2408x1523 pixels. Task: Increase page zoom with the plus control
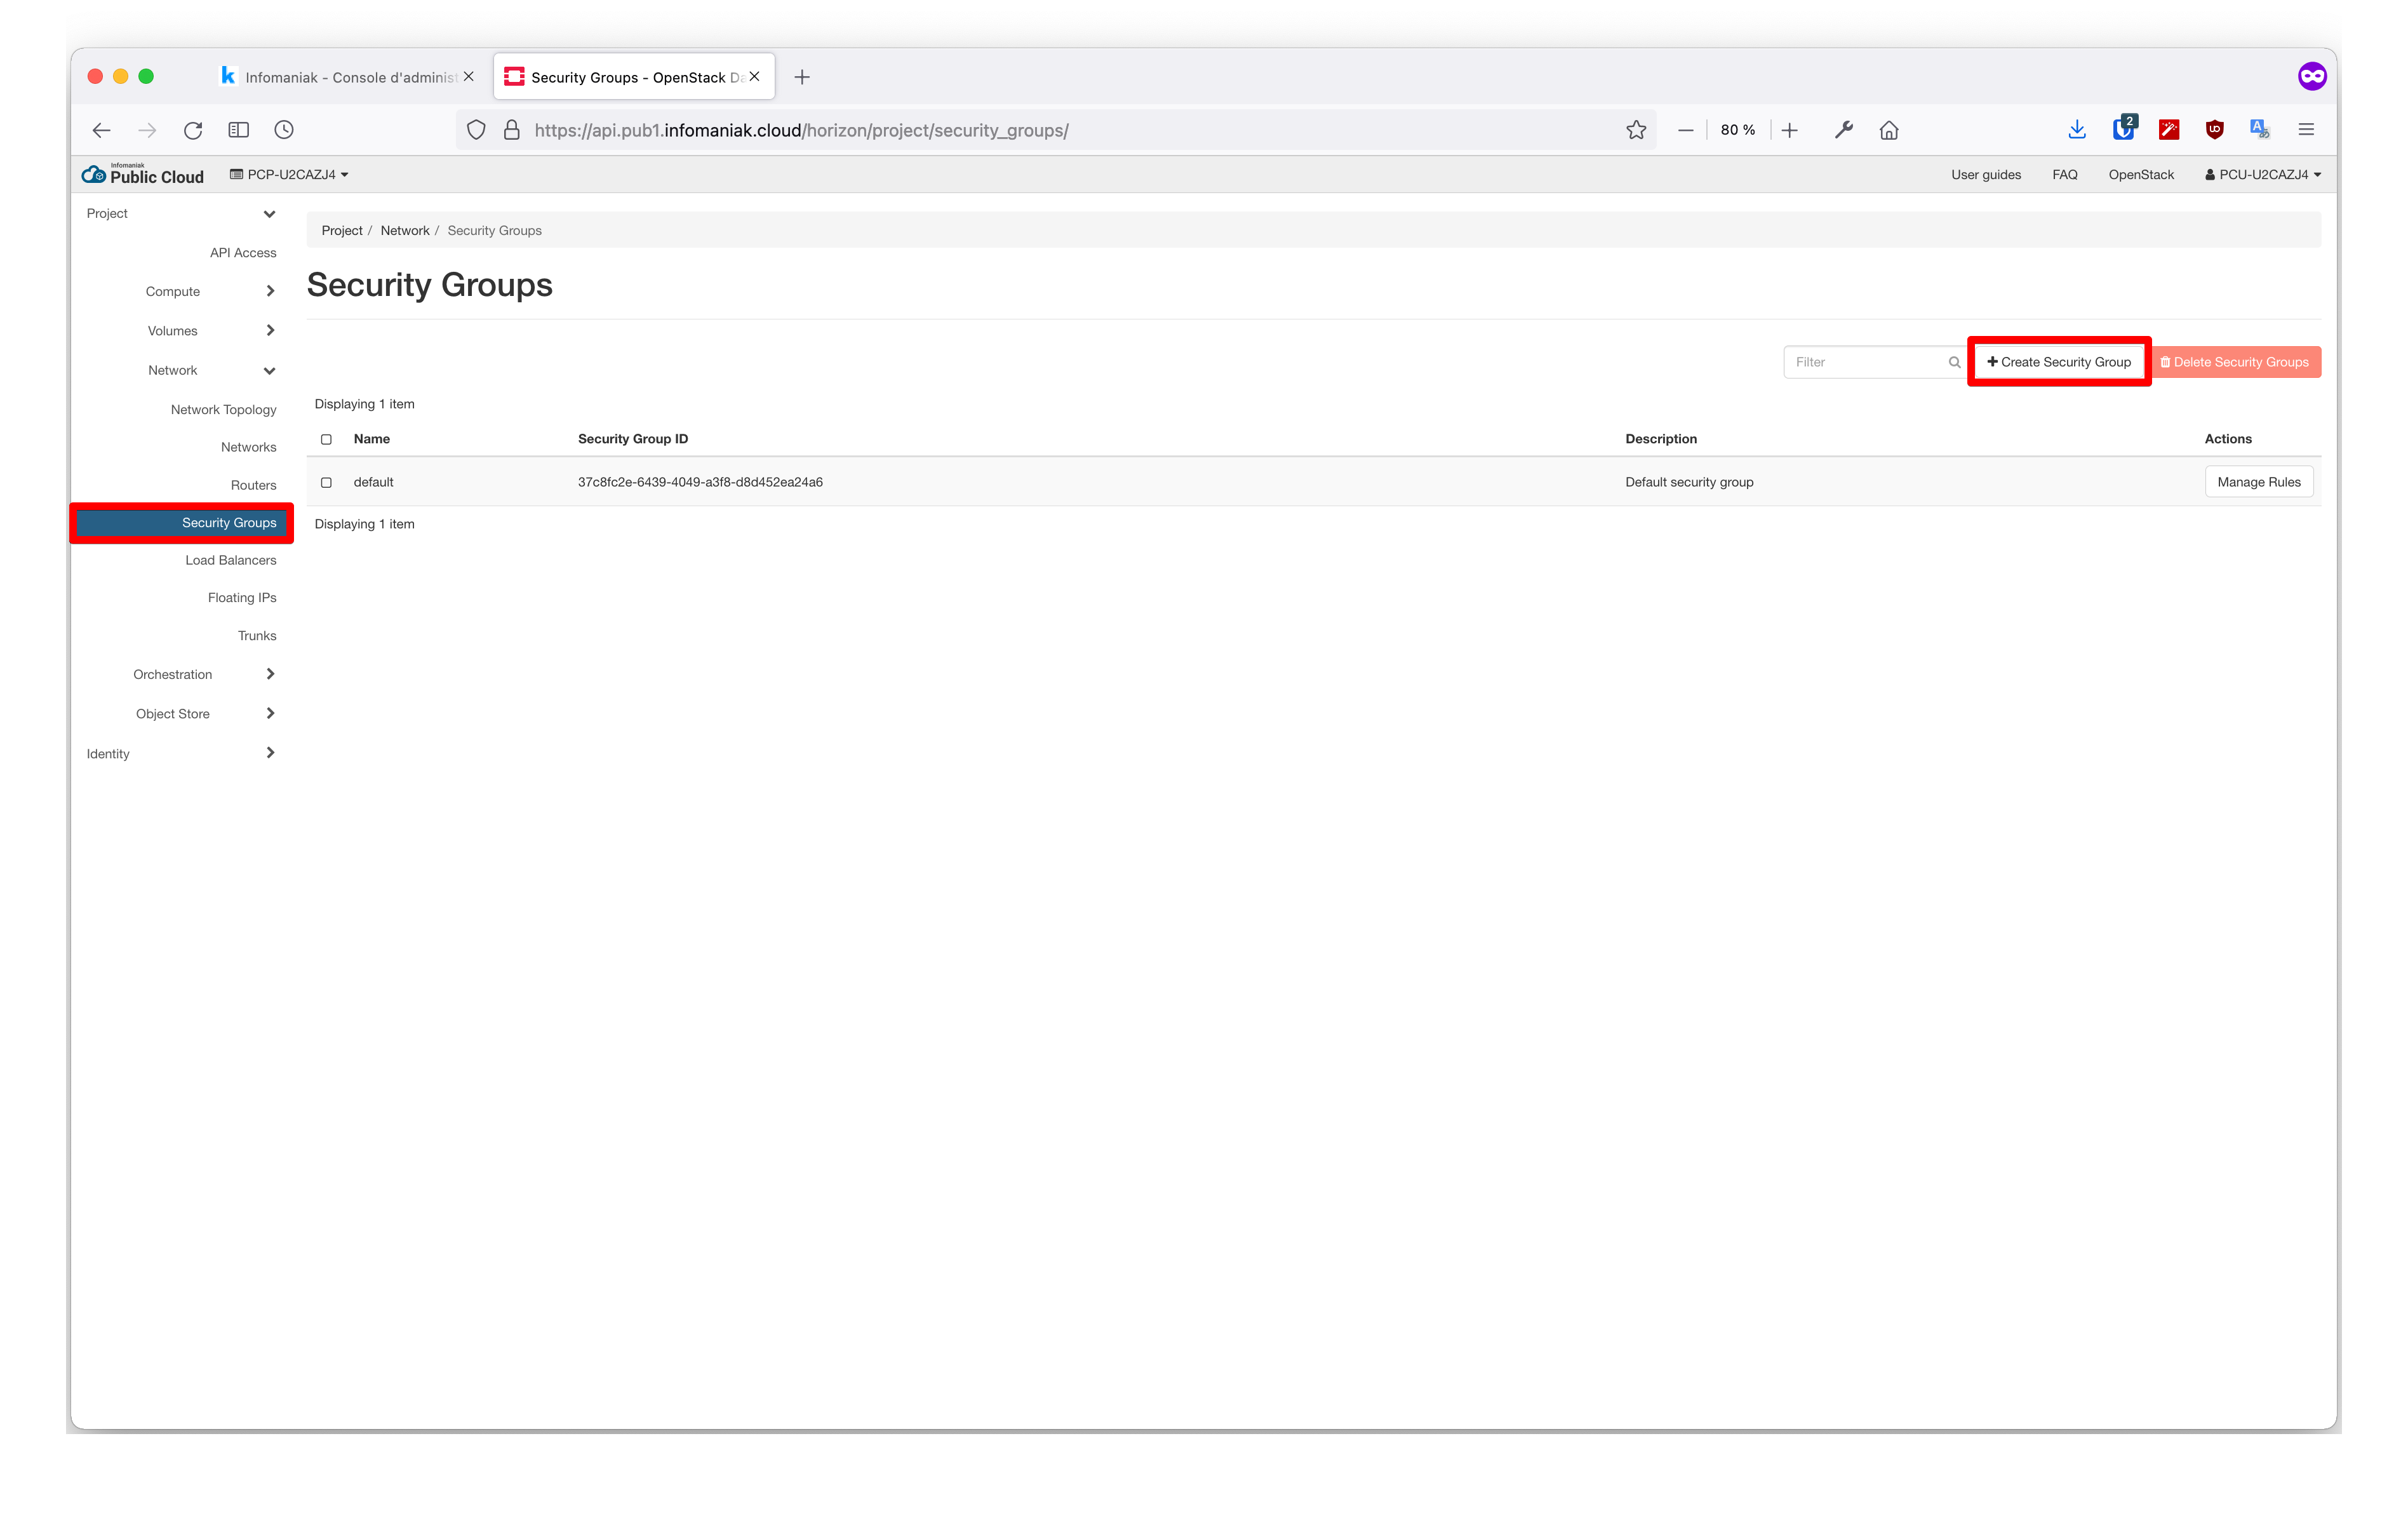tap(1790, 130)
